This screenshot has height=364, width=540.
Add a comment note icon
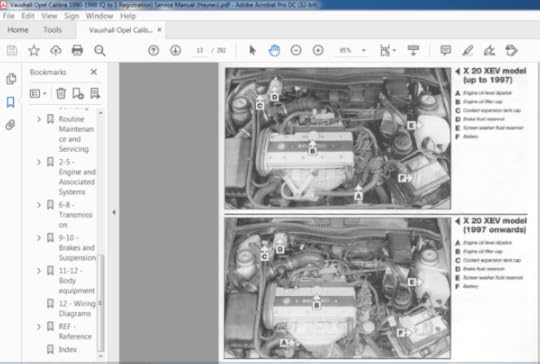click(x=446, y=51)
